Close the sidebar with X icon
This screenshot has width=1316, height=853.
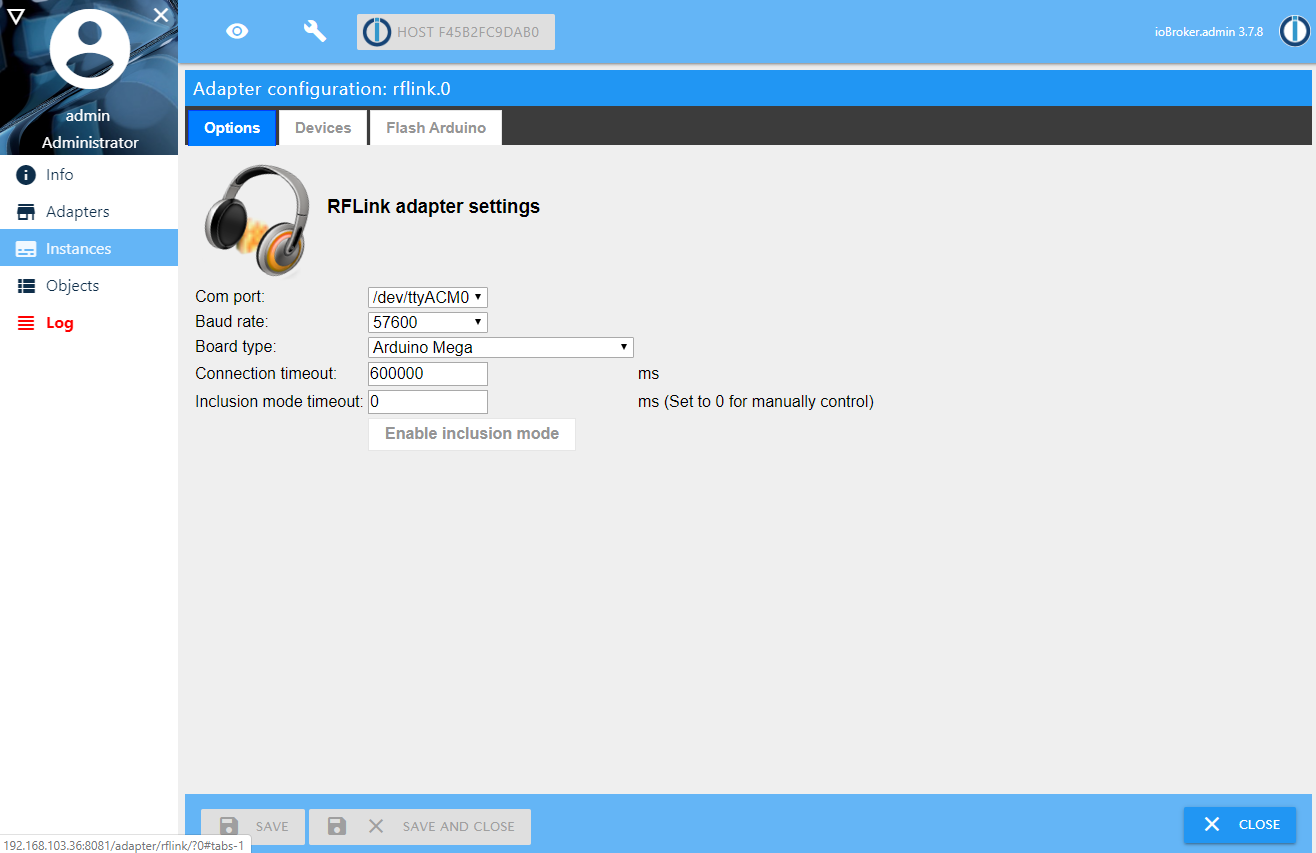point(161,15)
